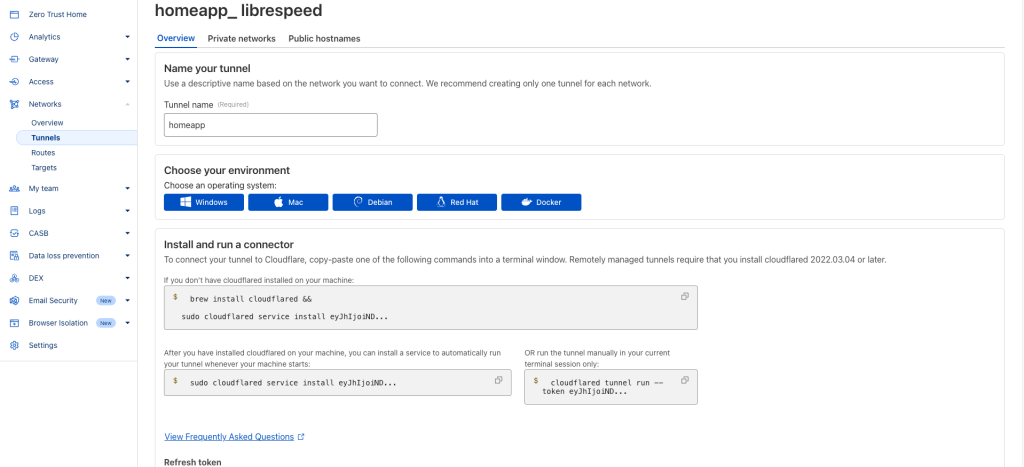Expand the Email Security menu arrow
1024x467 pixels.
point(127,300)
